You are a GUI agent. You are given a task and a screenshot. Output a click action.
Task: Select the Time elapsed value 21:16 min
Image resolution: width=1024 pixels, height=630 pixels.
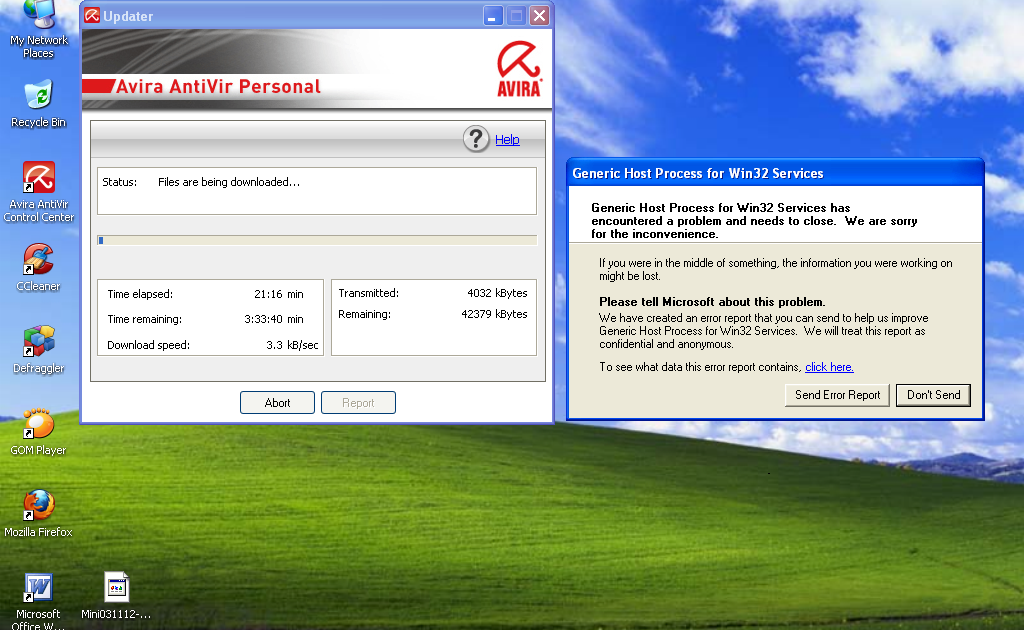(279, 294)
